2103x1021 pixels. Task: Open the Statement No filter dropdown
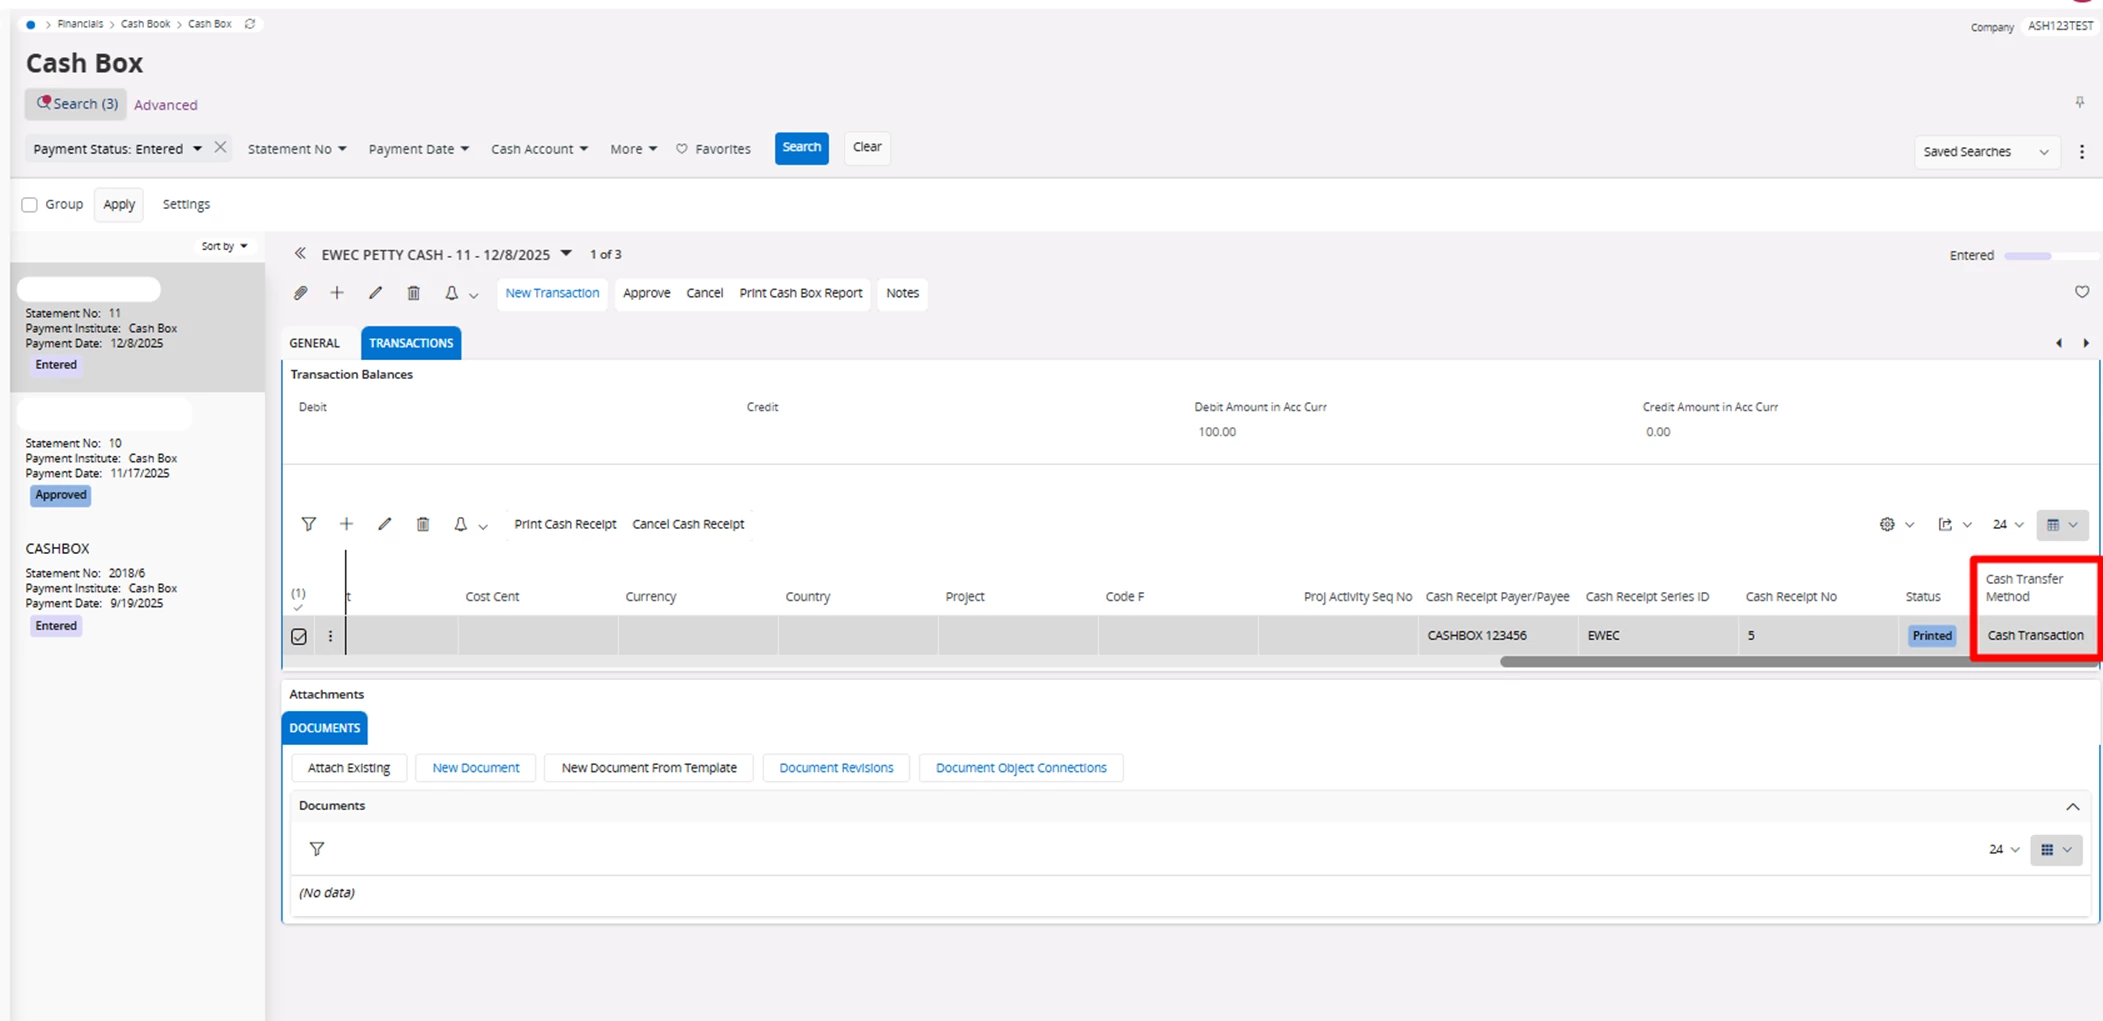pos(297,149)
